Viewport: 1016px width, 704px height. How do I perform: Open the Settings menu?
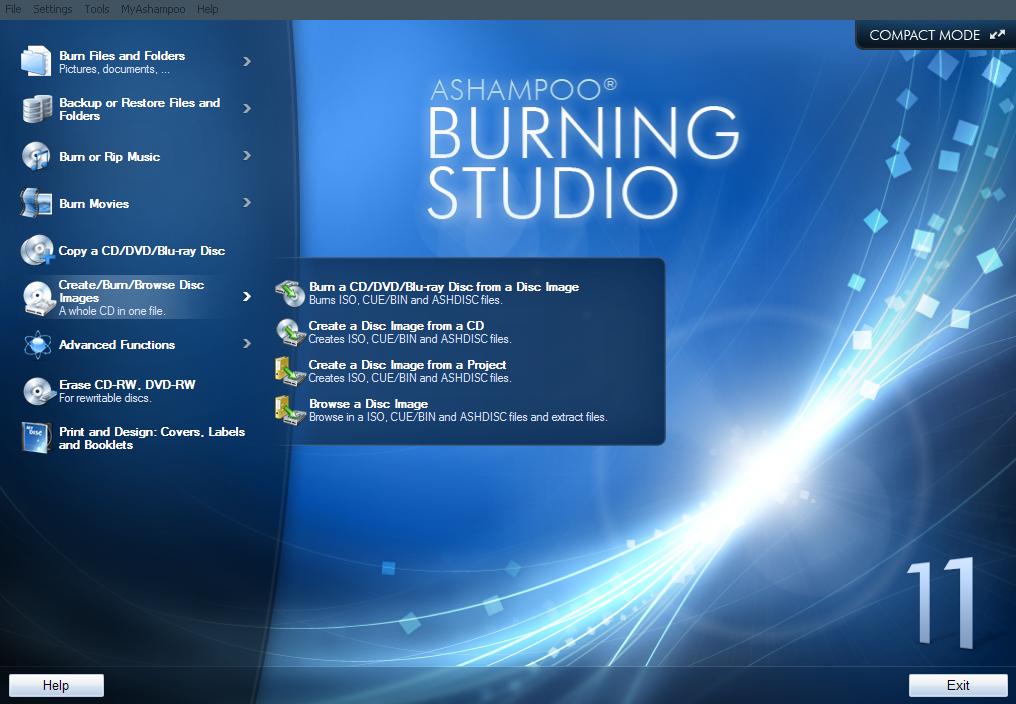[x=52, y=9]
